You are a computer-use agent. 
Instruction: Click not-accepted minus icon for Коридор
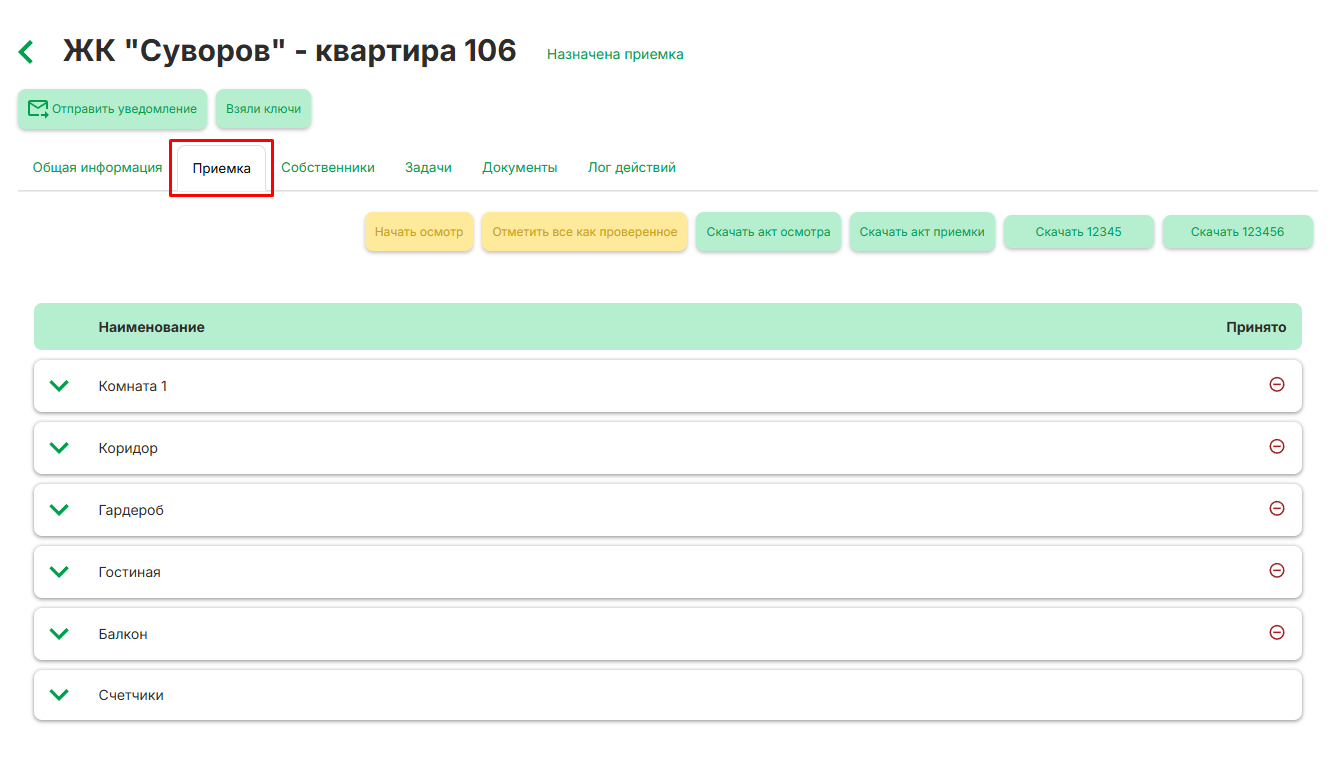[1276, 446]
